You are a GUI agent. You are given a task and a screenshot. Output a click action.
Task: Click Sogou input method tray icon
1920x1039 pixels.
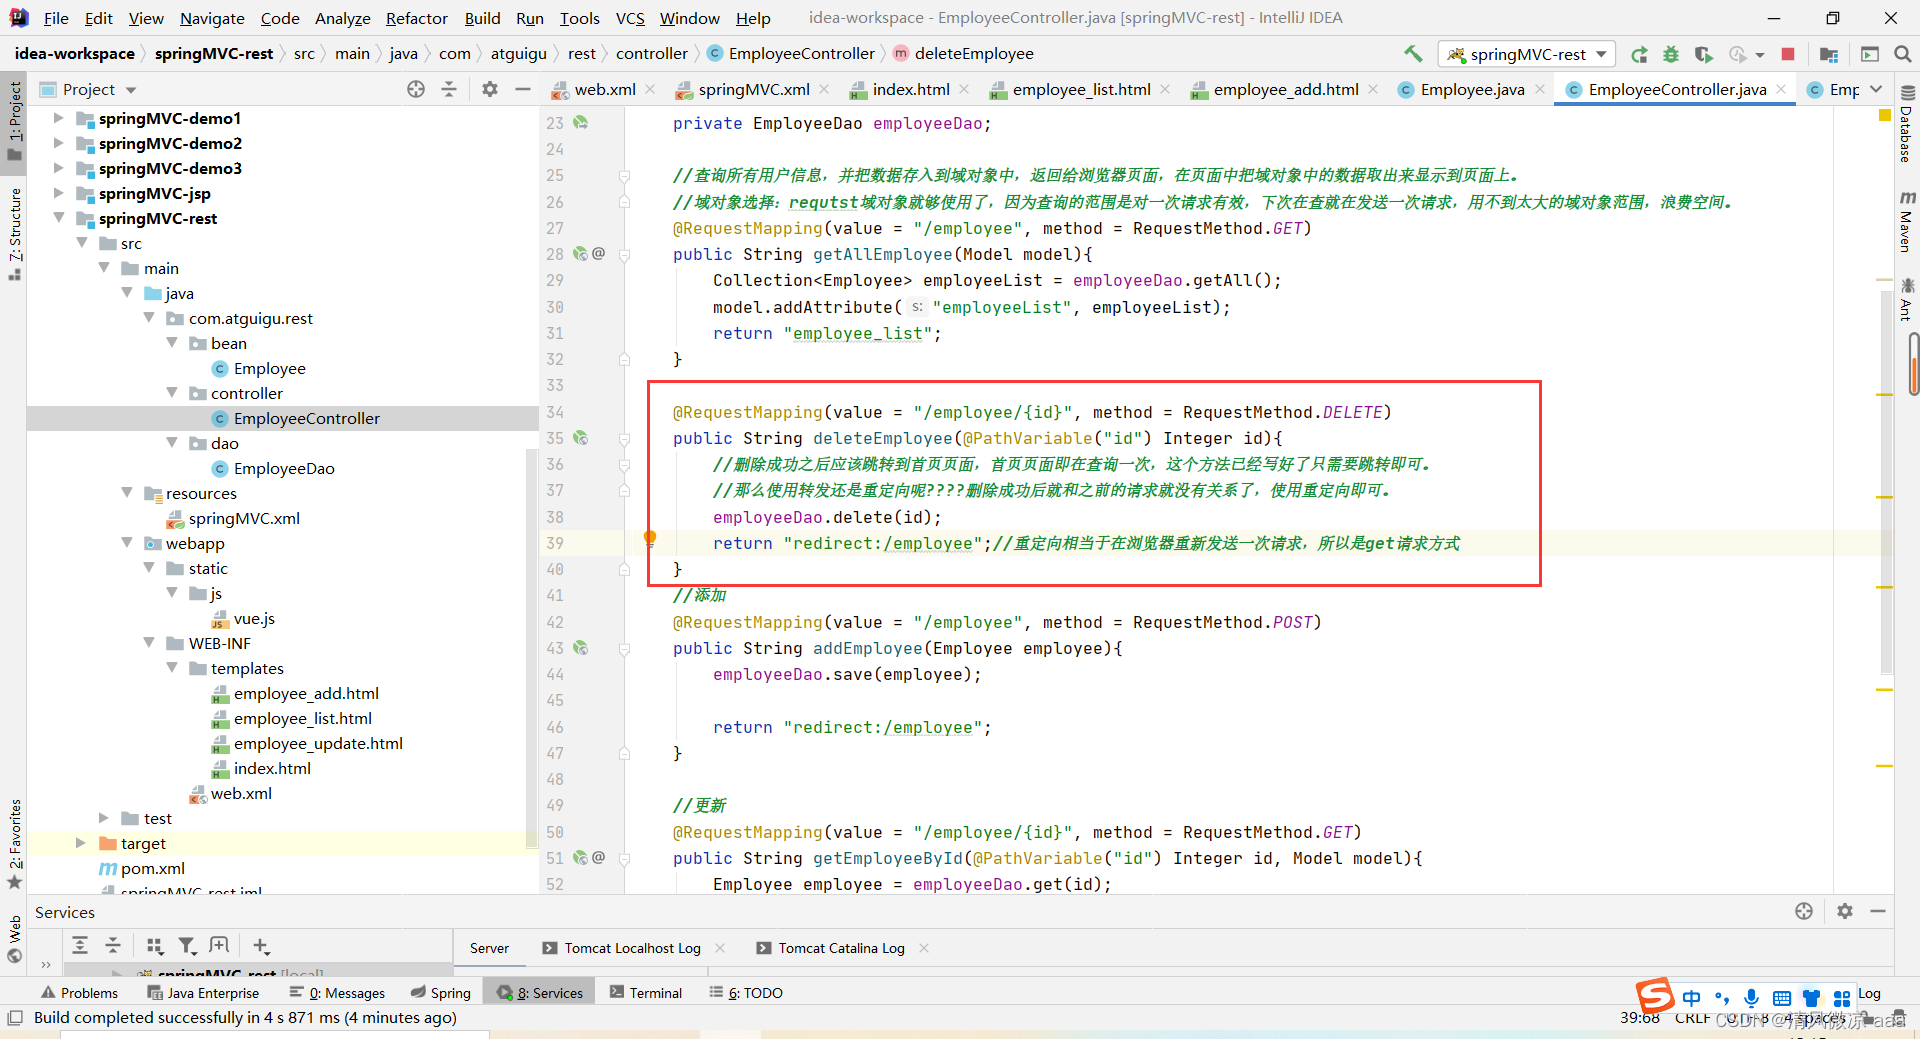coord(1655,996)
